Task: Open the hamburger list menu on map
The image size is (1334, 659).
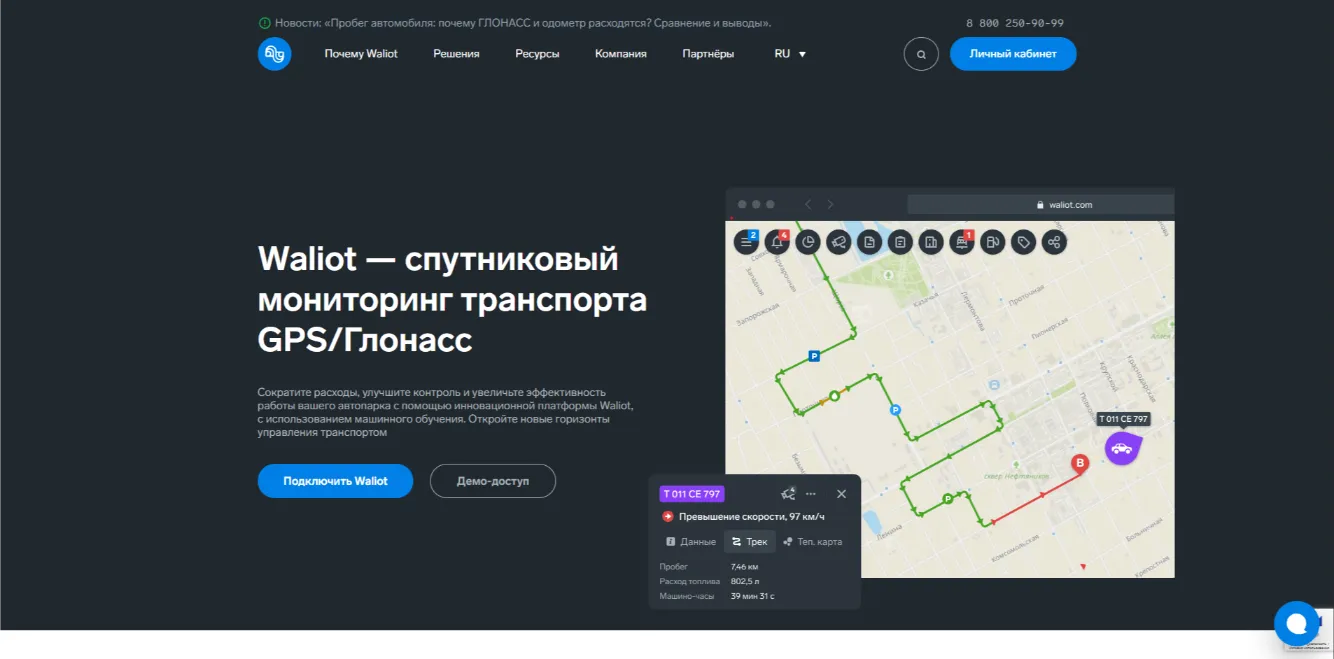Action: [747, 242]
